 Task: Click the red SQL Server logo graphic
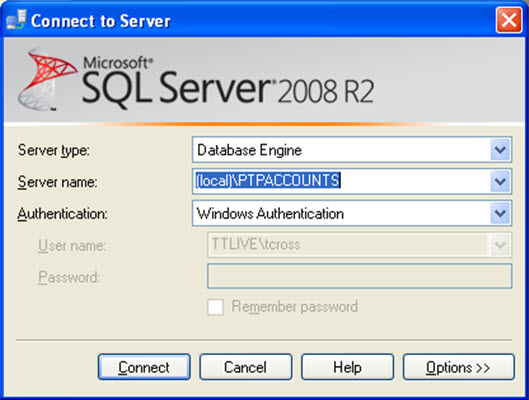click(47, 79)
